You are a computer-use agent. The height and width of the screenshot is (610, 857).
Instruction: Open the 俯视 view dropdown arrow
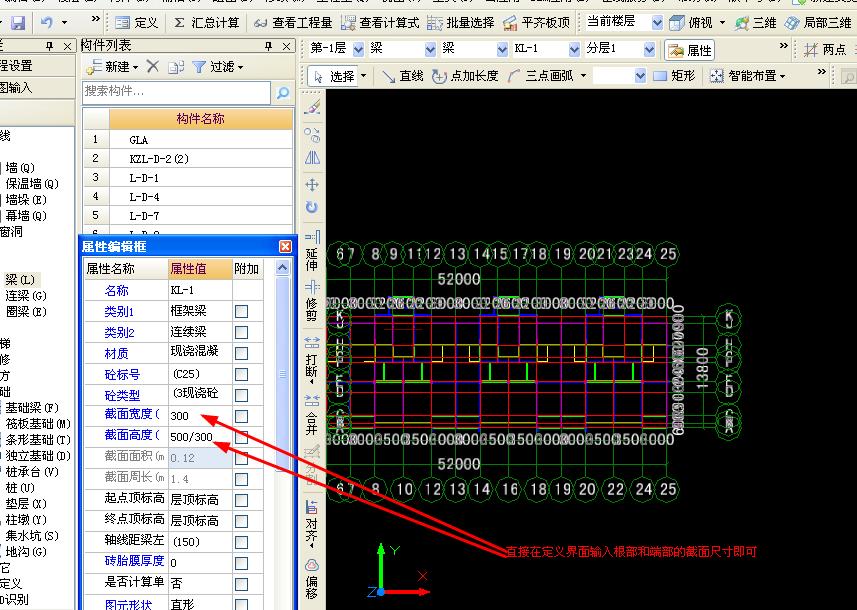coord(722,23)
